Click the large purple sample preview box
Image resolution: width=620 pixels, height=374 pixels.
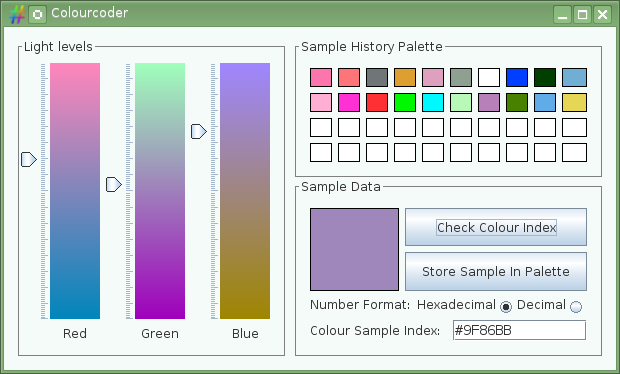pyautogui.click(x=354, y=249)
